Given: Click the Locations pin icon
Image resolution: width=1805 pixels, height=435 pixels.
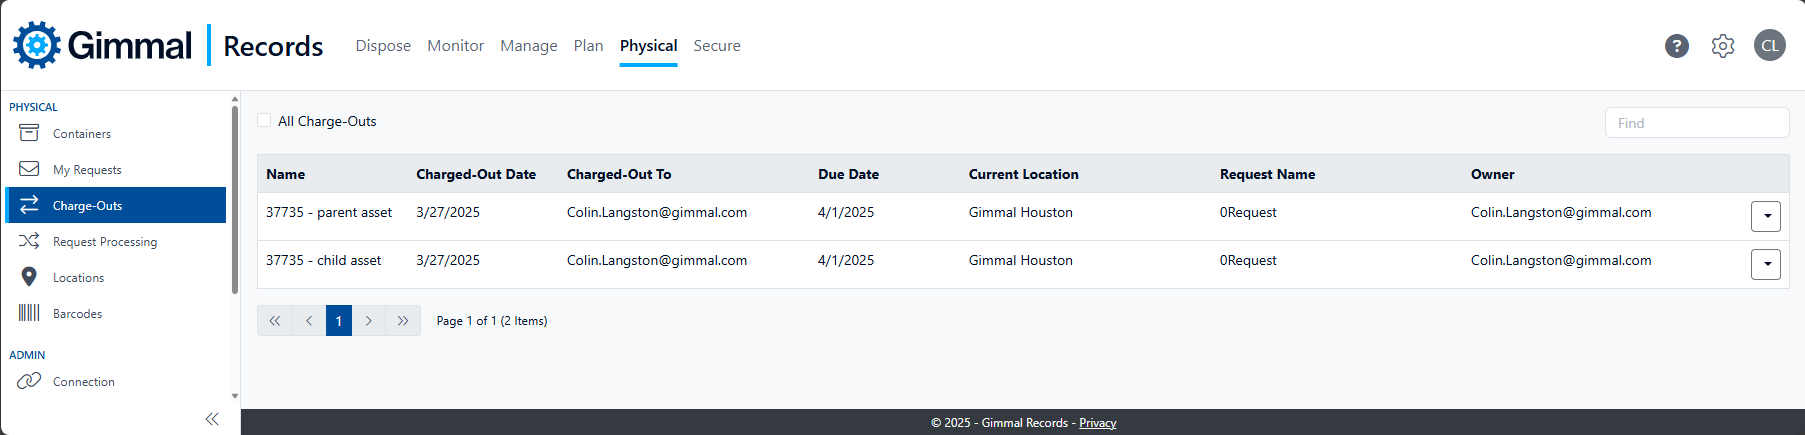Looking at the screenshot, I should (x=29, y=277).
